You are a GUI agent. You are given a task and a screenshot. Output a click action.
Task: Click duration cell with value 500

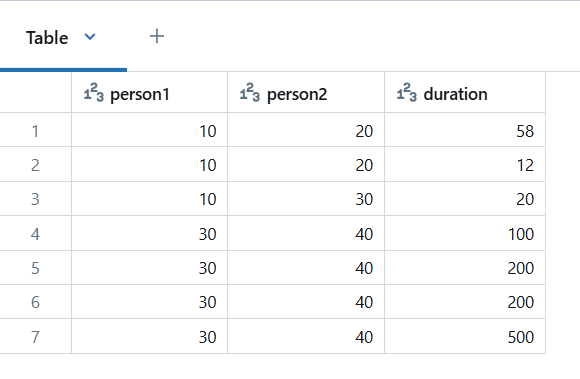coord(465,337)
